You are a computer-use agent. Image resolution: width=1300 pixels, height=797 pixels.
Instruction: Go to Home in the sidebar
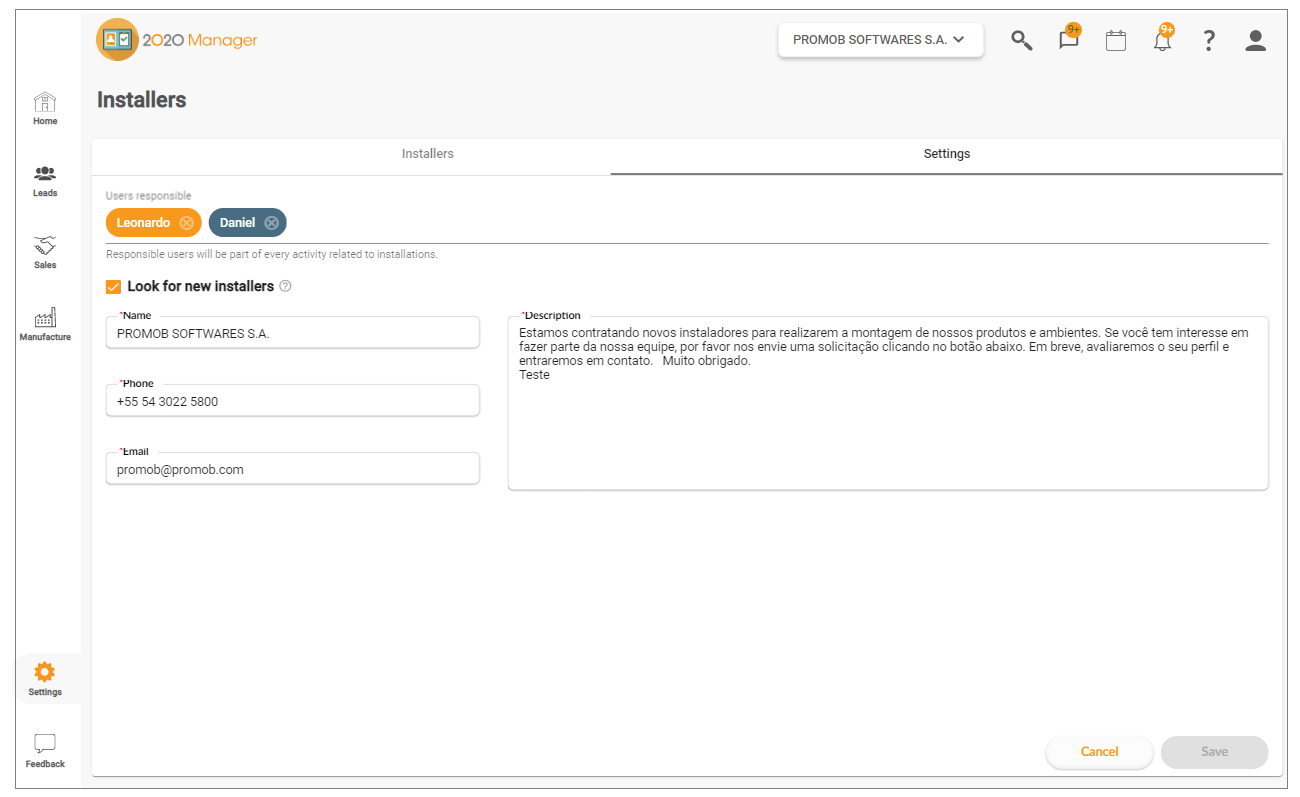tap(45, 108)
